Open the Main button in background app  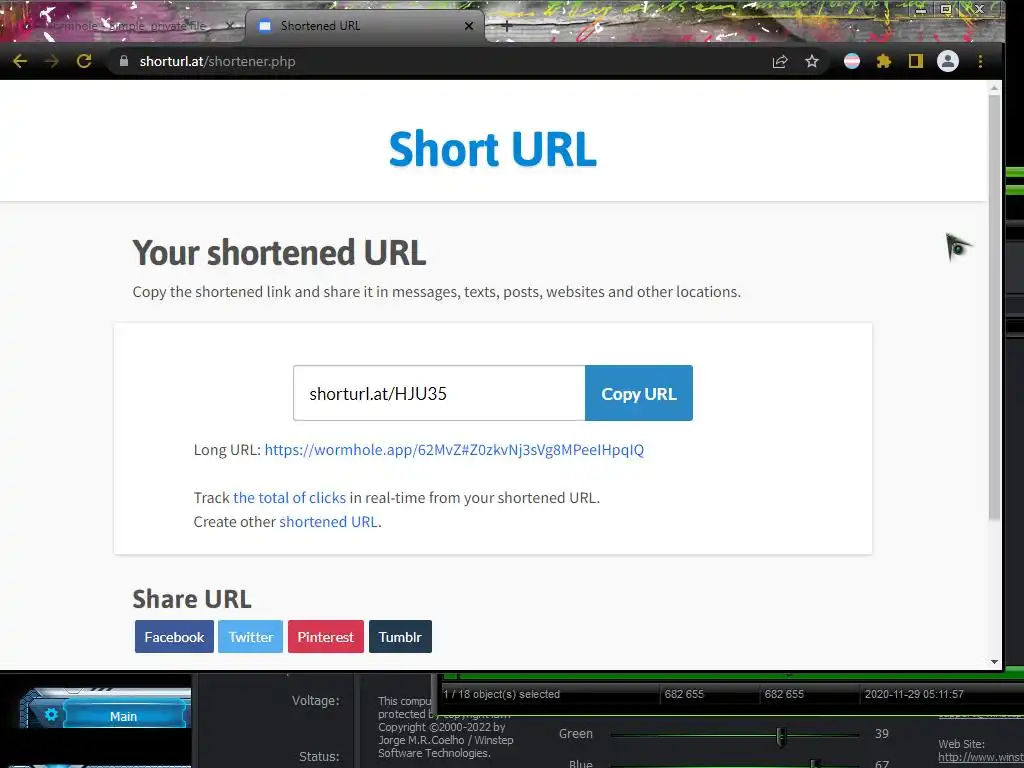click(x=123, y=716)
